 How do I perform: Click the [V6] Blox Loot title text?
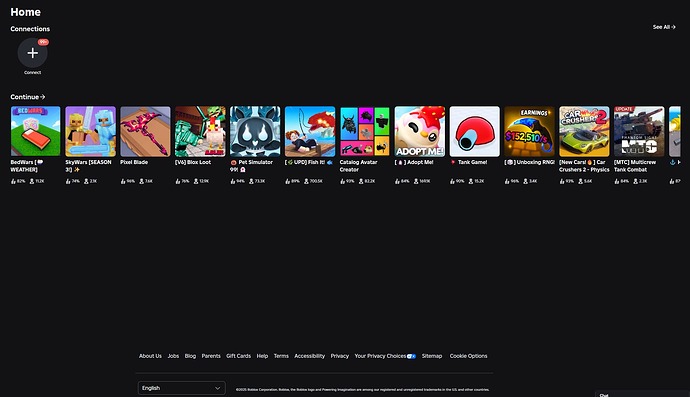[193, 162]
